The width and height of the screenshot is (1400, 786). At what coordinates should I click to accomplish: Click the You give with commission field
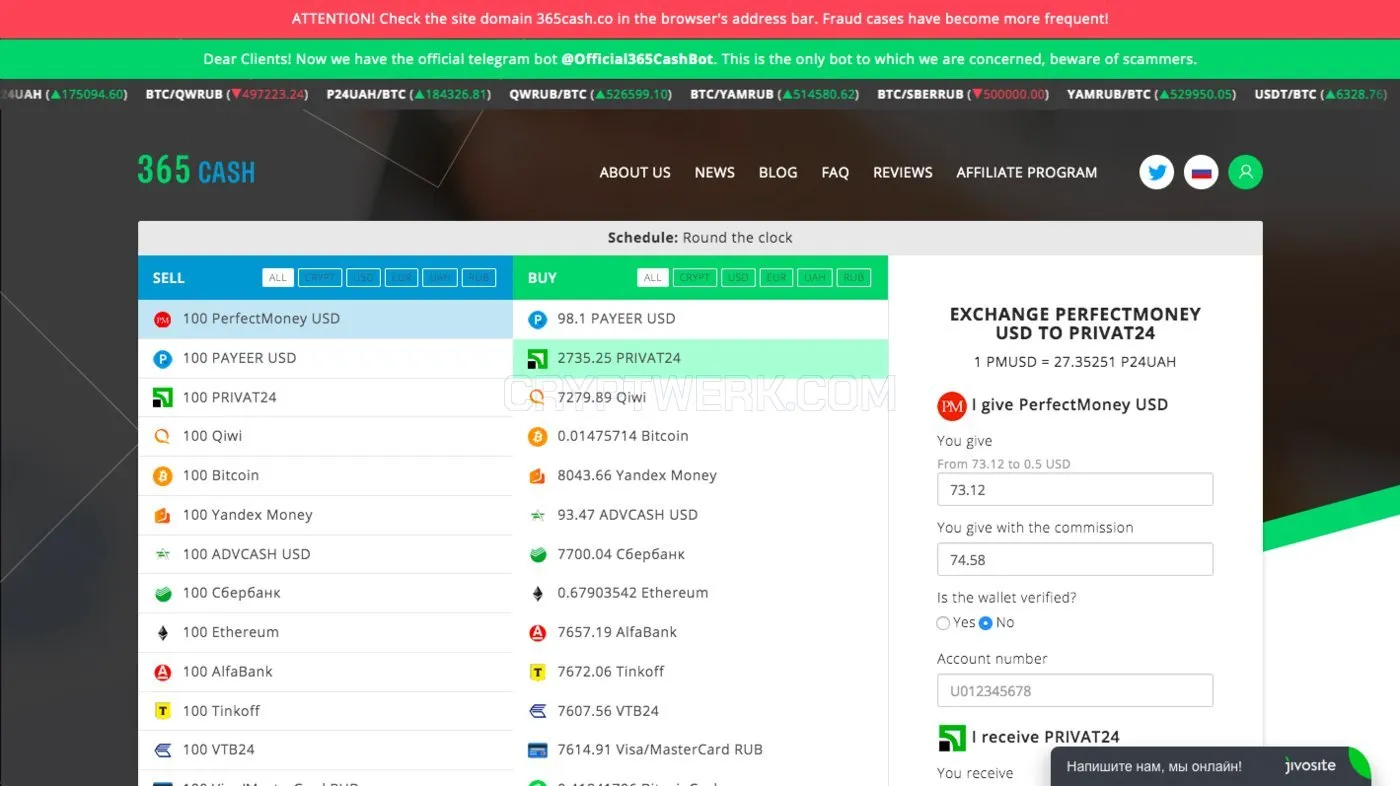point(1075,560)
